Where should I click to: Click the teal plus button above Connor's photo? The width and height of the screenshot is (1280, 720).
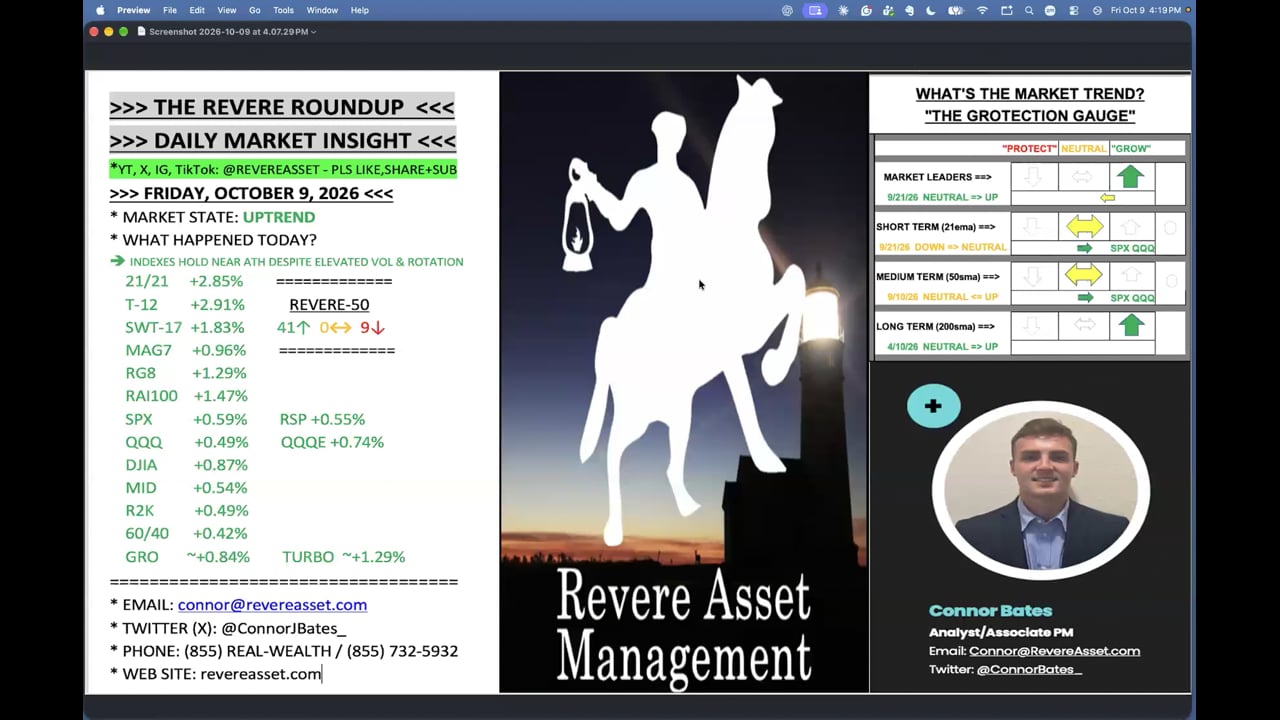pos(933,406)
